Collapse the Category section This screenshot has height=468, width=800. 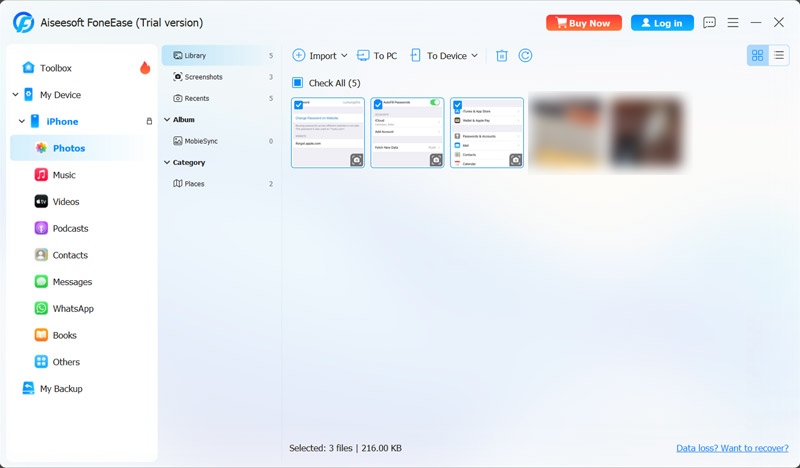coord(167,162)
